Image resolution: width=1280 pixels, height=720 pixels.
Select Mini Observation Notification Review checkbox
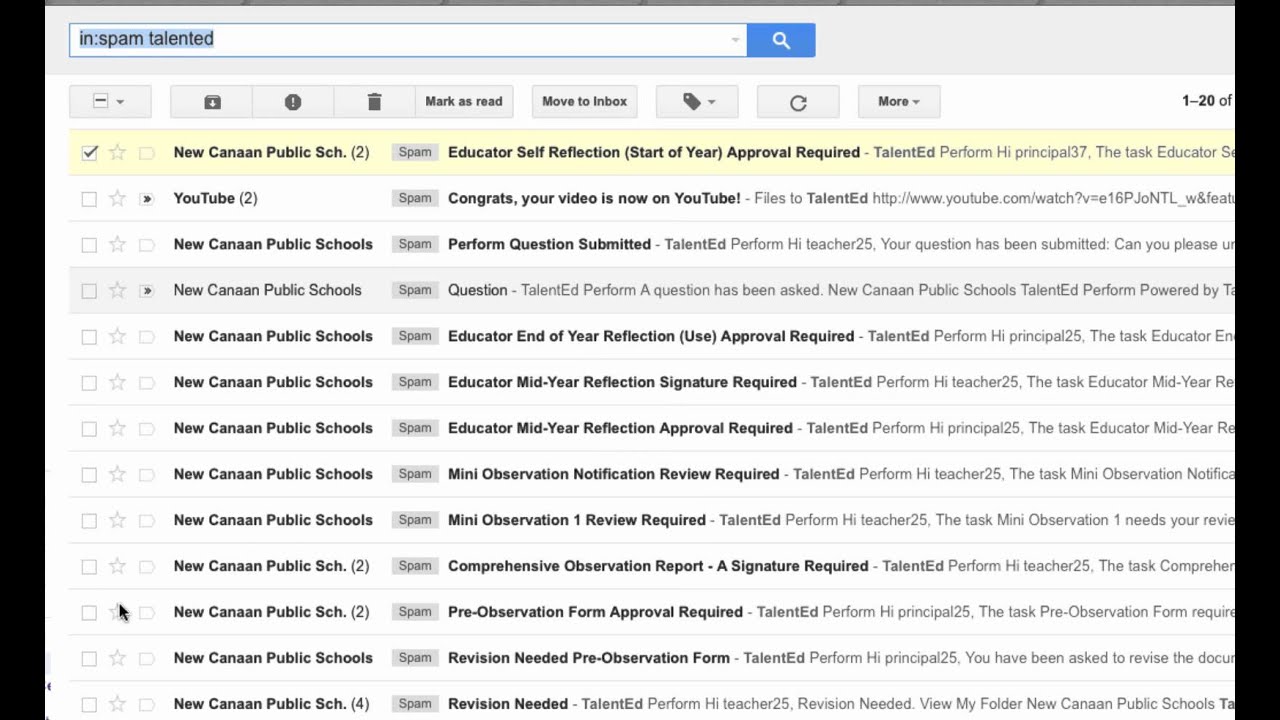pyautogui.click(x=89, y=474)
